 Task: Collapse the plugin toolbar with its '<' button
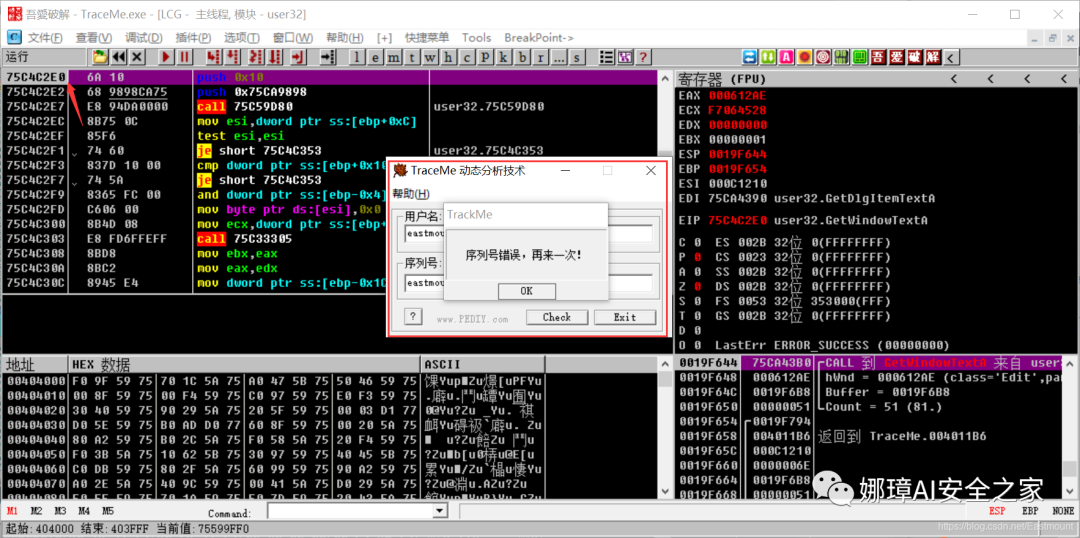pos(951,57)
